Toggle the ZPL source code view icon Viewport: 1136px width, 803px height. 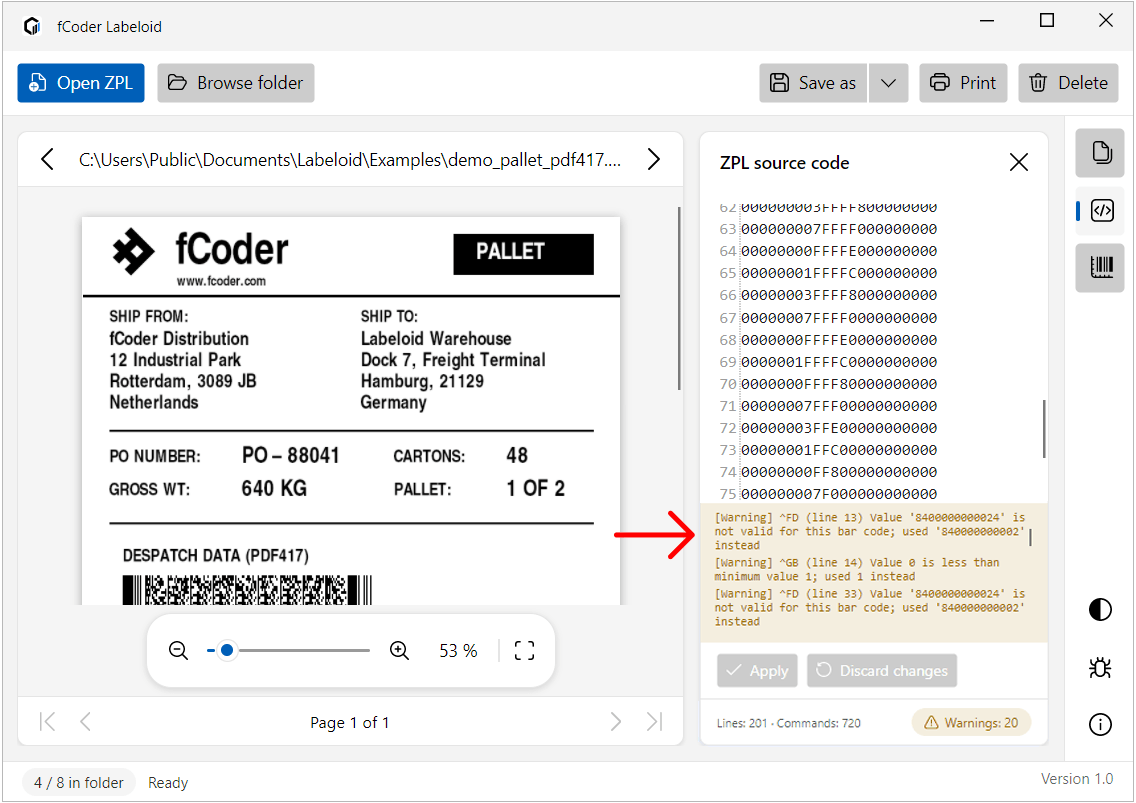(x=1101, y=211)
